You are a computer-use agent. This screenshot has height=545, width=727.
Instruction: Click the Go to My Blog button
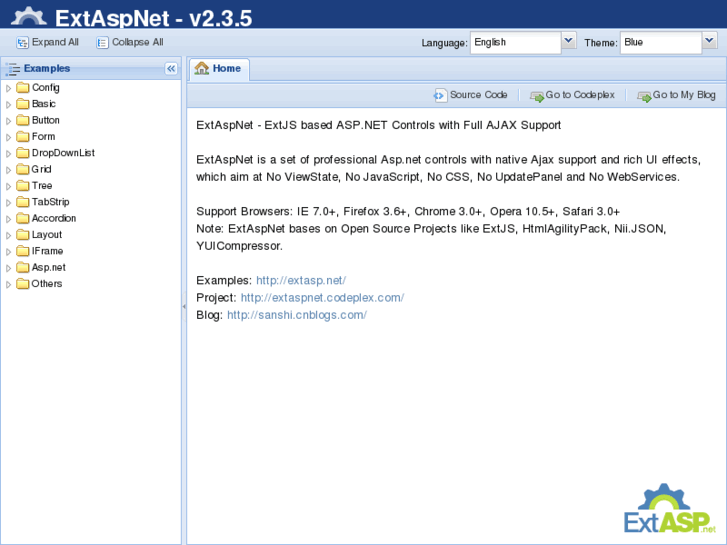(676, 95)
